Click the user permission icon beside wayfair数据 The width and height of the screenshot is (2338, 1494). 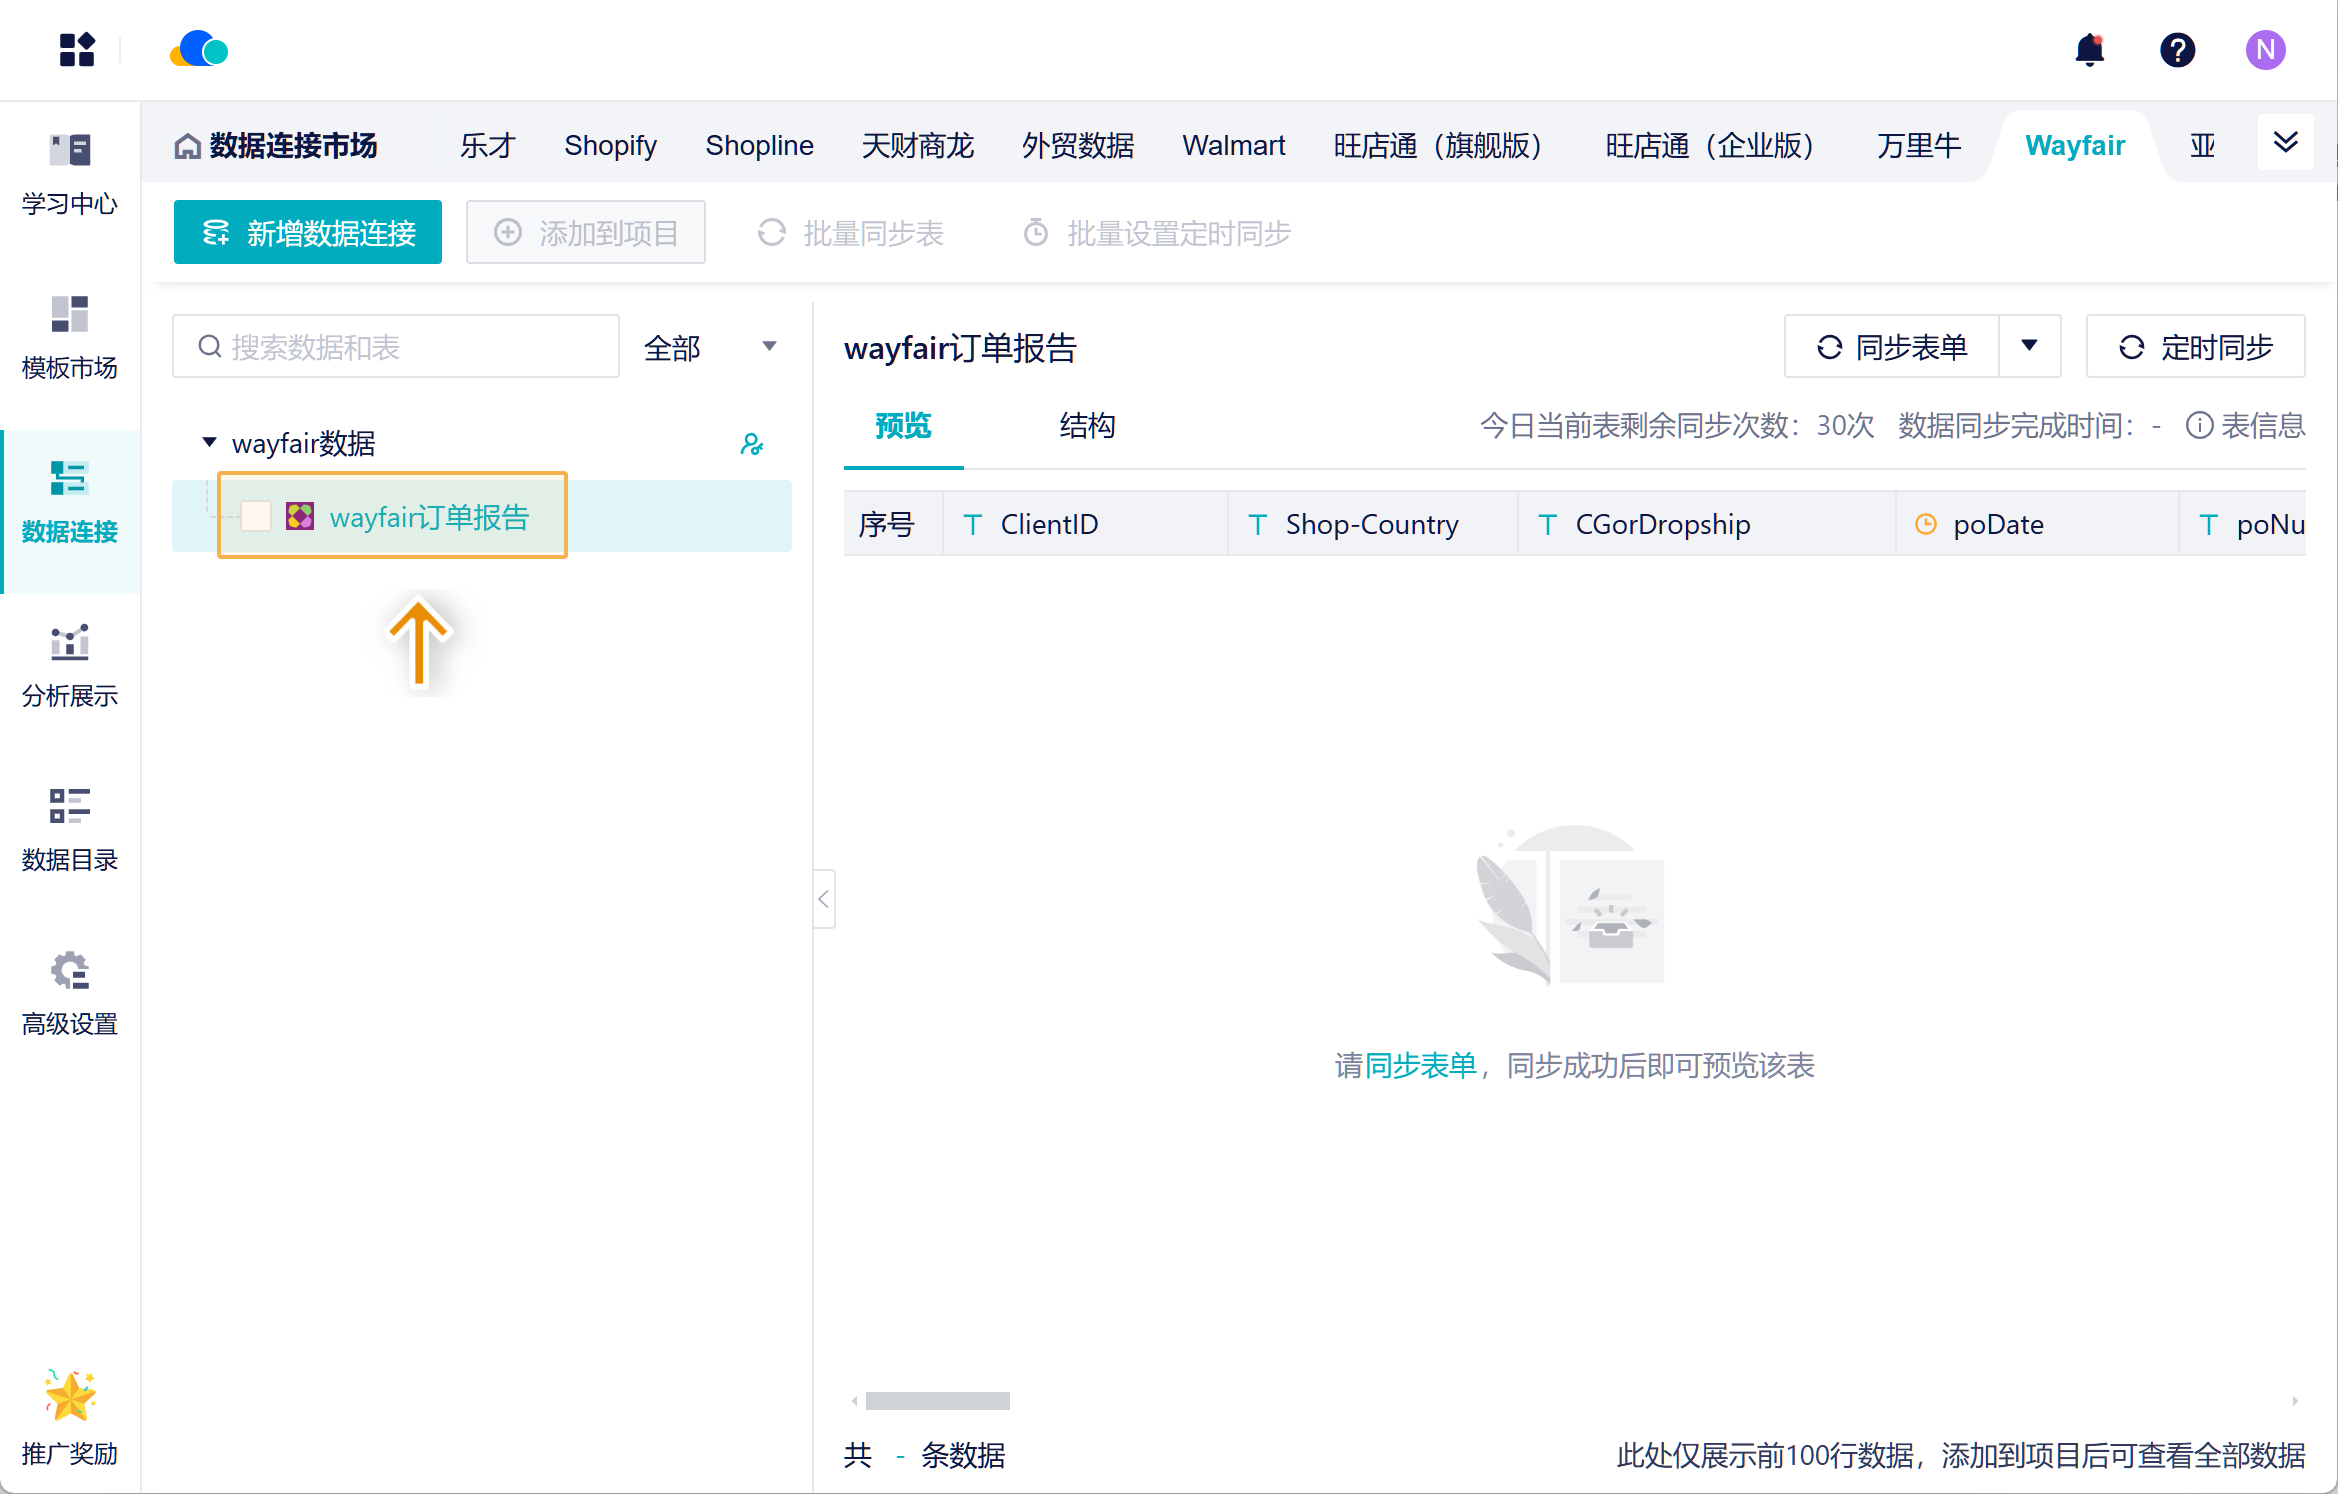(x=752, y=443)
